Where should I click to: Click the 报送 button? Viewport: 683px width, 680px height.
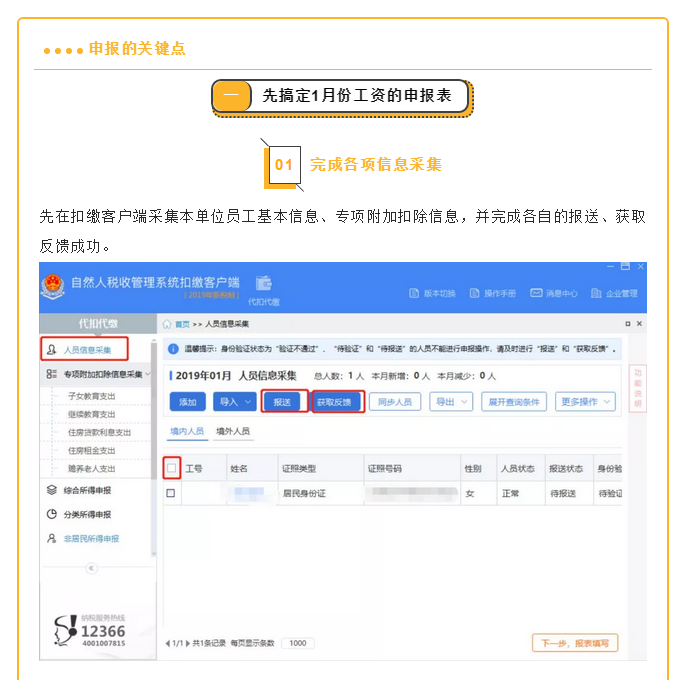pos(284,402)
